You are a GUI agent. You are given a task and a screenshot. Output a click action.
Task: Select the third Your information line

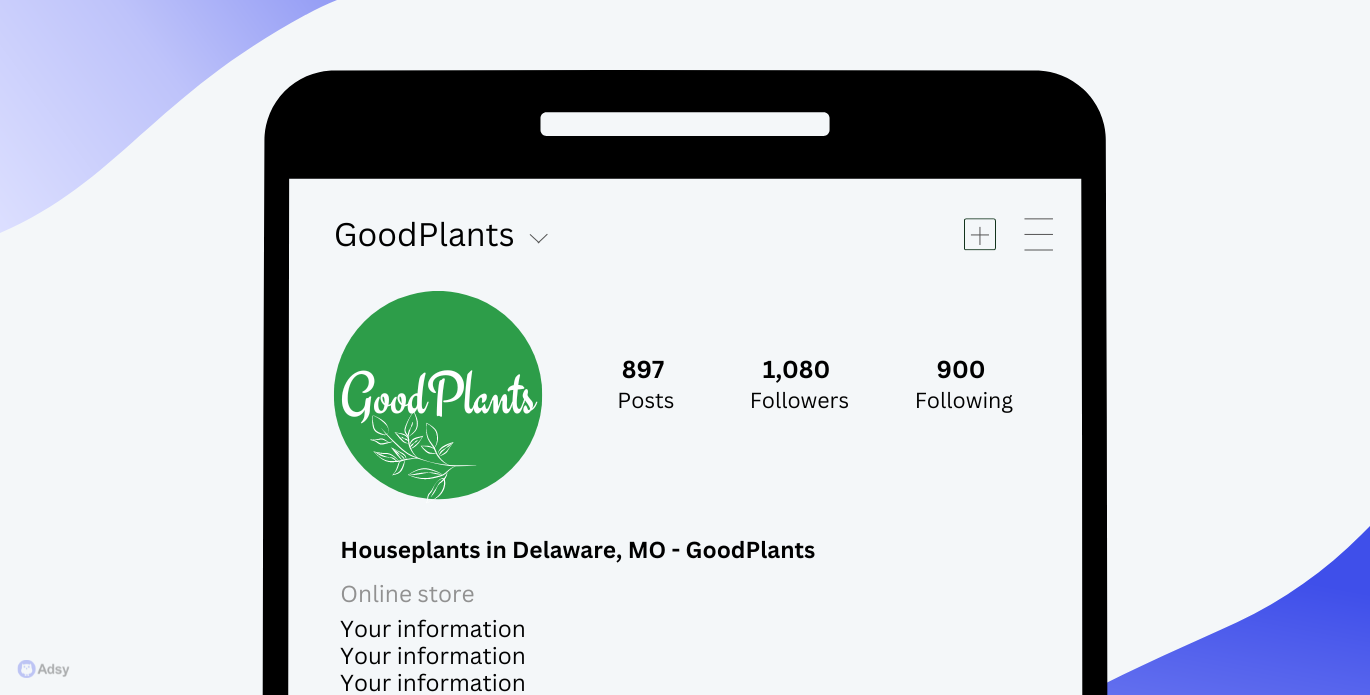(x=433, y=683)
